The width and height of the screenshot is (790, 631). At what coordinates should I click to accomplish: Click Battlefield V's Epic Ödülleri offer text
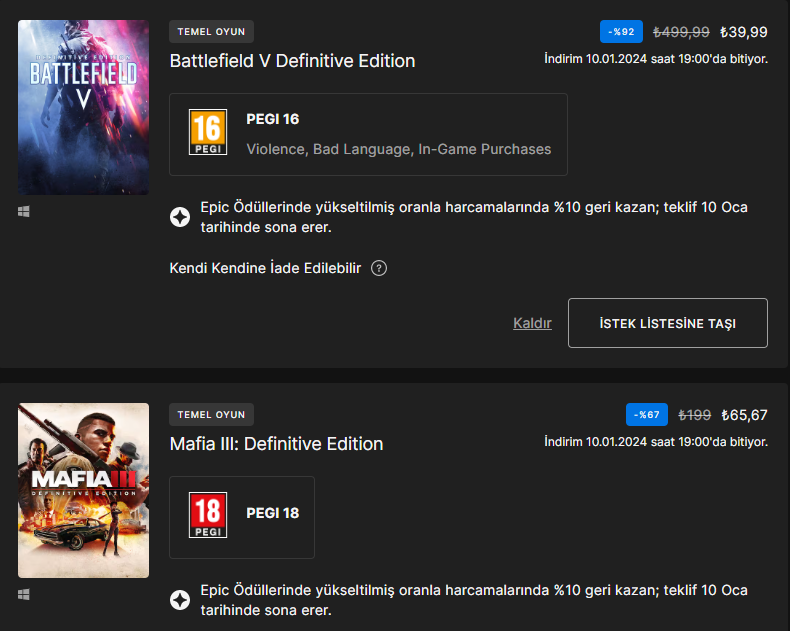[x=474, y=217]
